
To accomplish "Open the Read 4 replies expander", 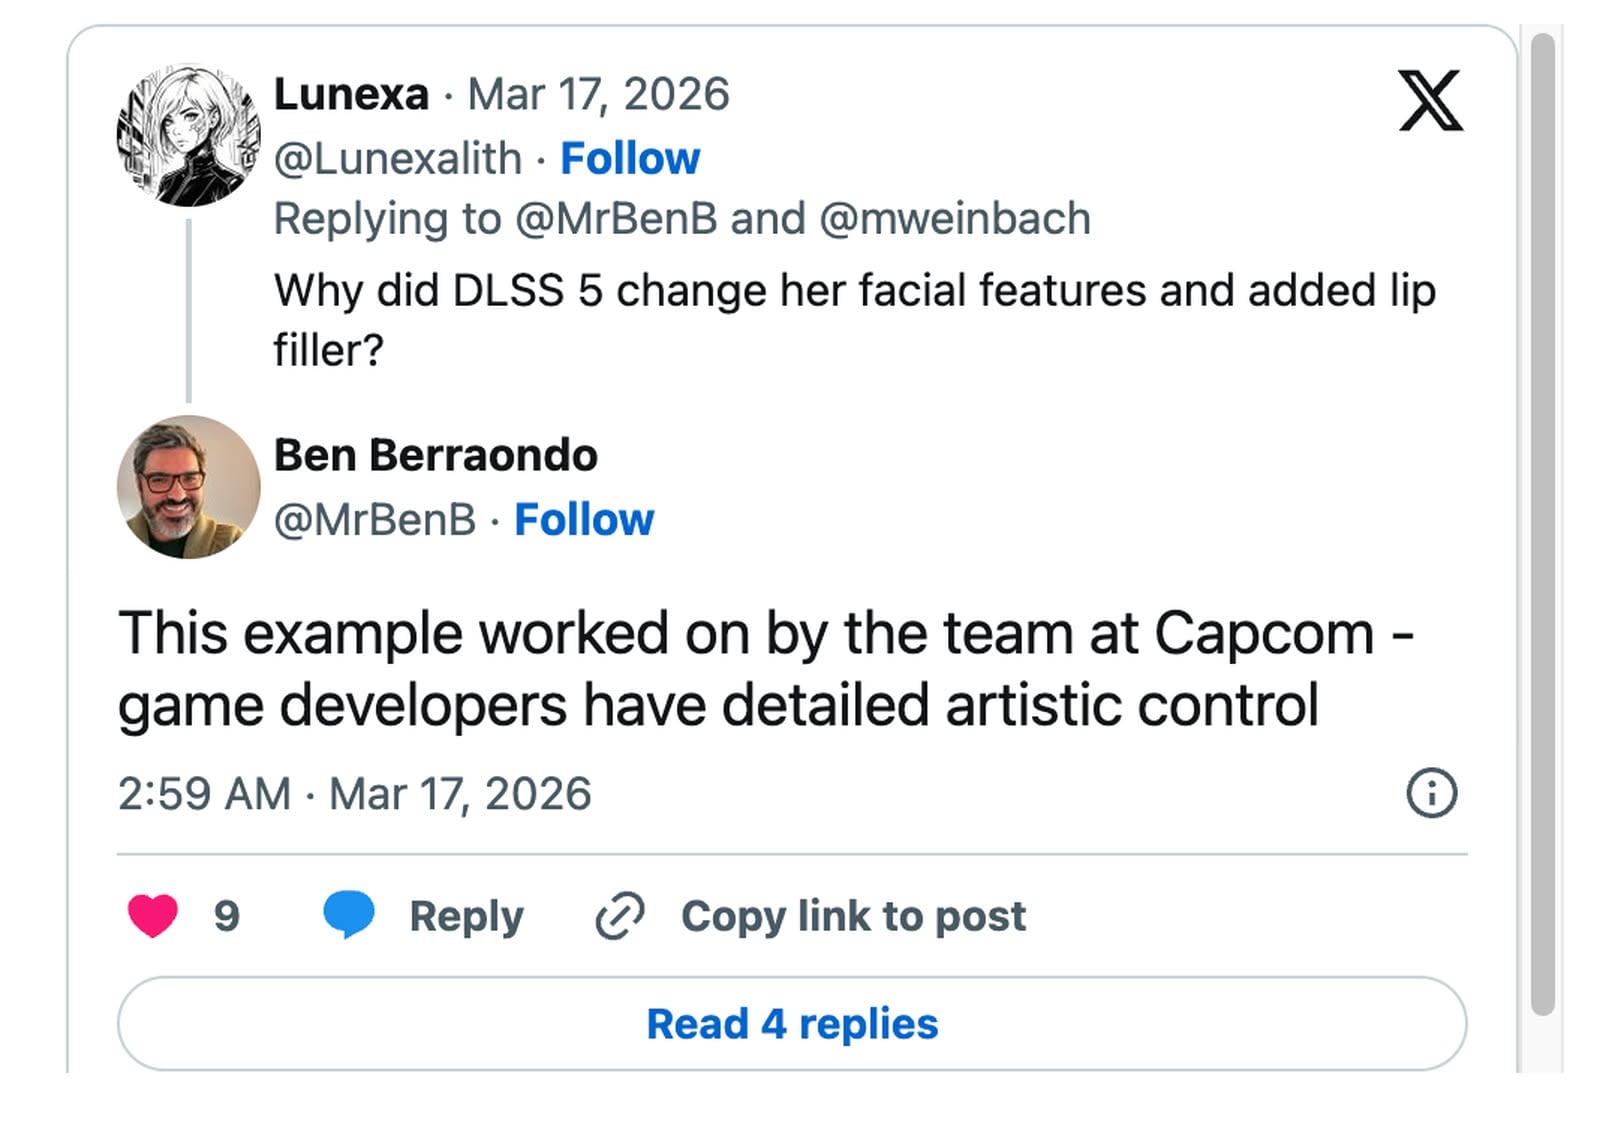I will pyautogui.click(x=793, y=1023).
